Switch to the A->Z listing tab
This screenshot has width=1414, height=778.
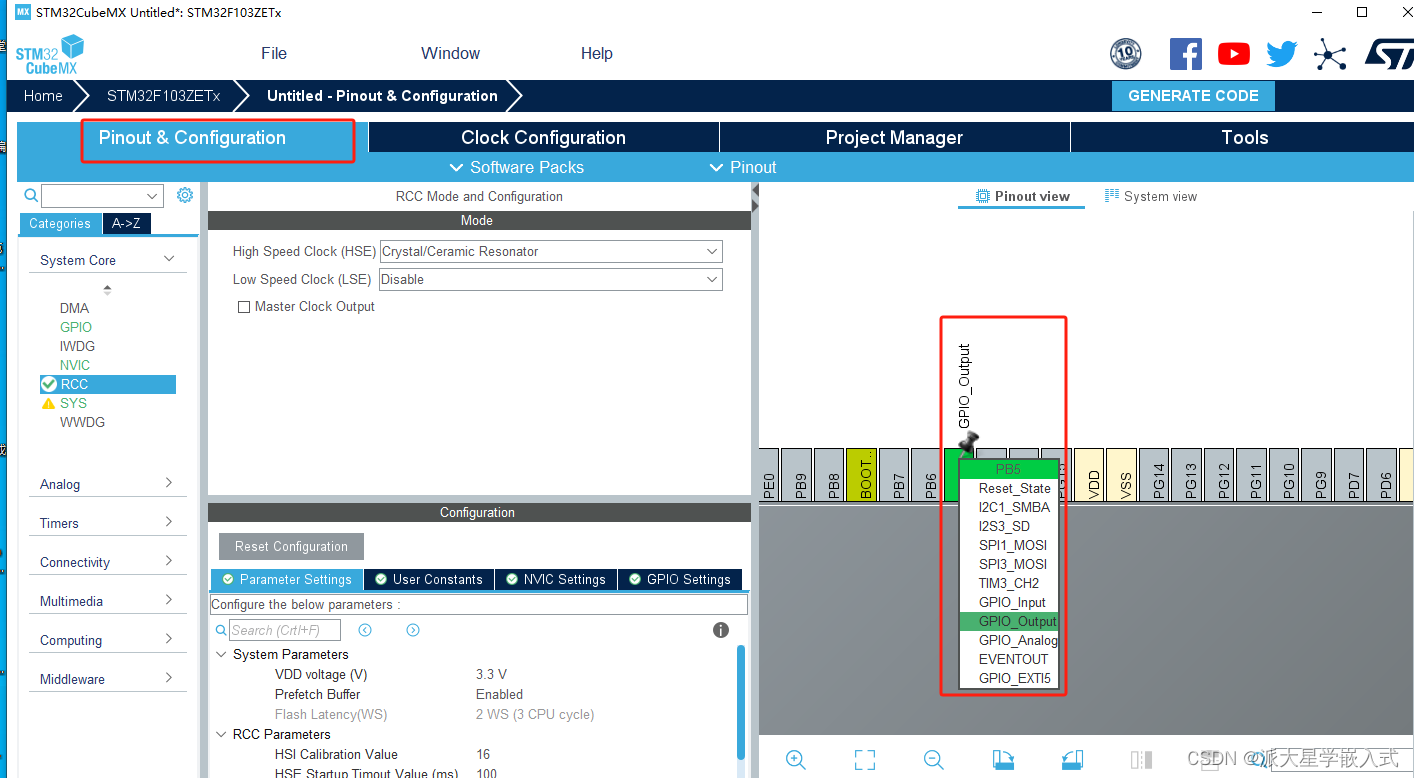[126, 224]
